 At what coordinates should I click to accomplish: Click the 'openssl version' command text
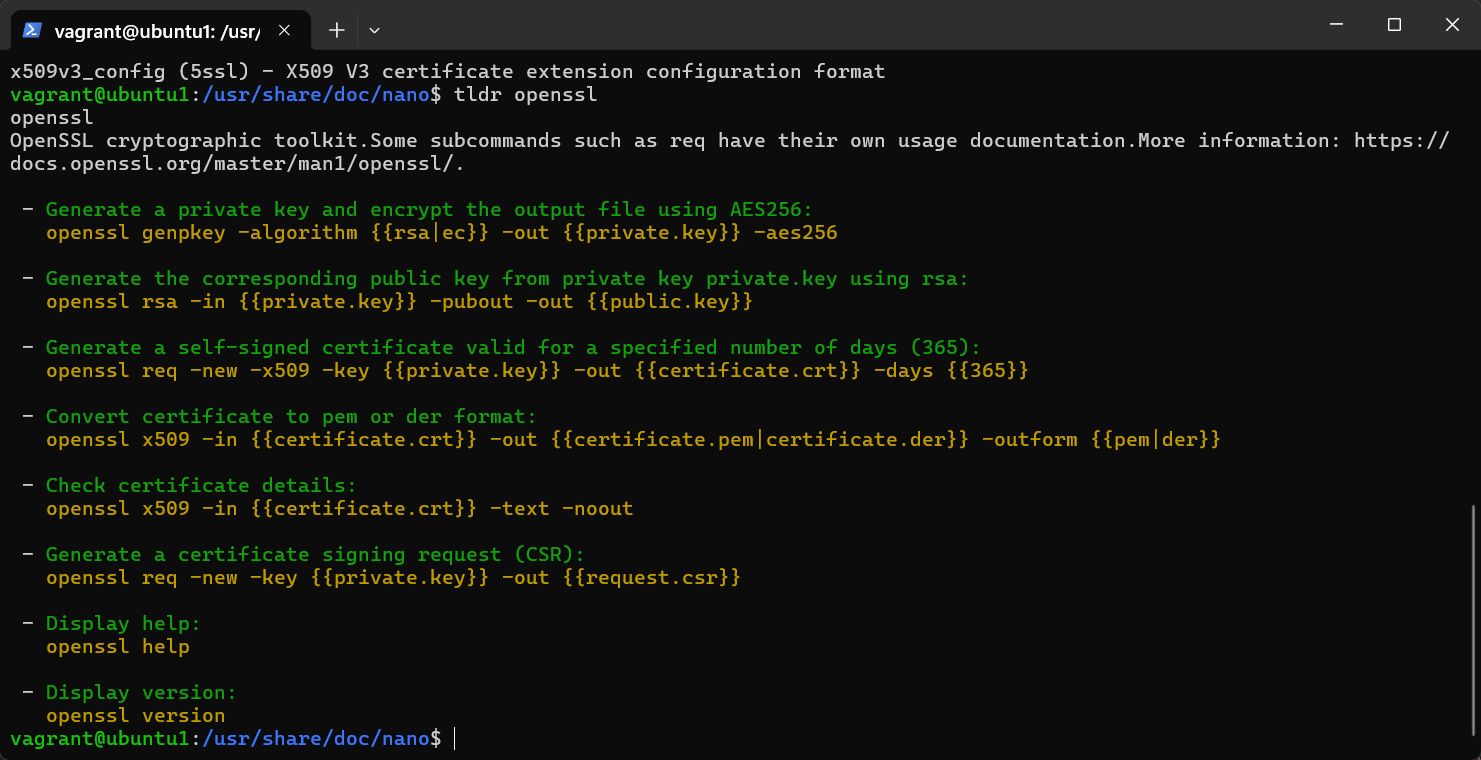(135, 716)
